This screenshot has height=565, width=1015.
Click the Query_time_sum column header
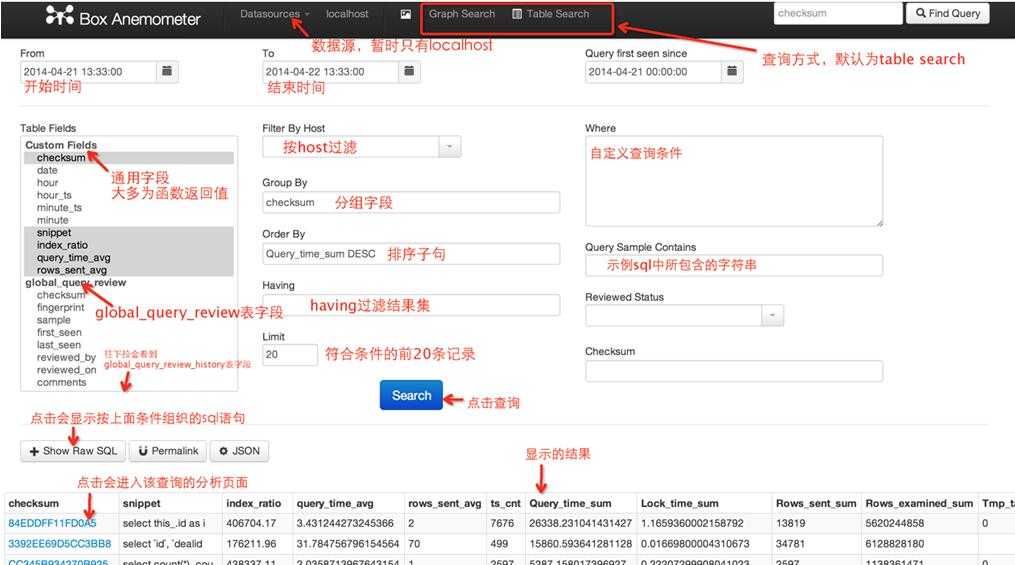570,503
